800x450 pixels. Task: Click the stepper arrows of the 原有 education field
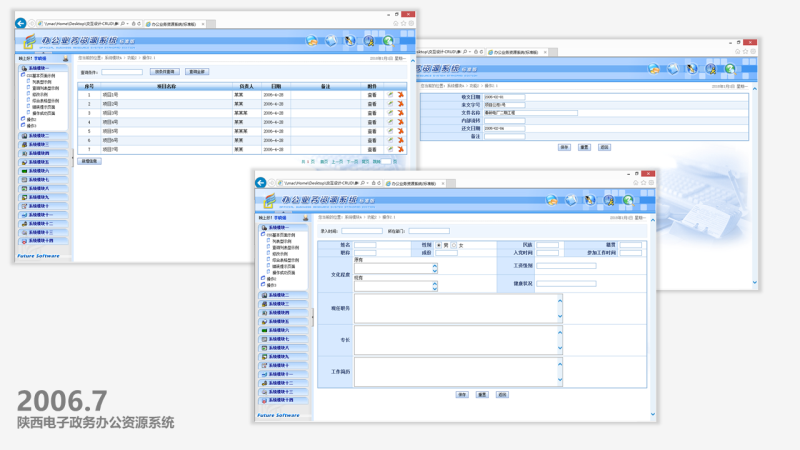pos(435,268)
